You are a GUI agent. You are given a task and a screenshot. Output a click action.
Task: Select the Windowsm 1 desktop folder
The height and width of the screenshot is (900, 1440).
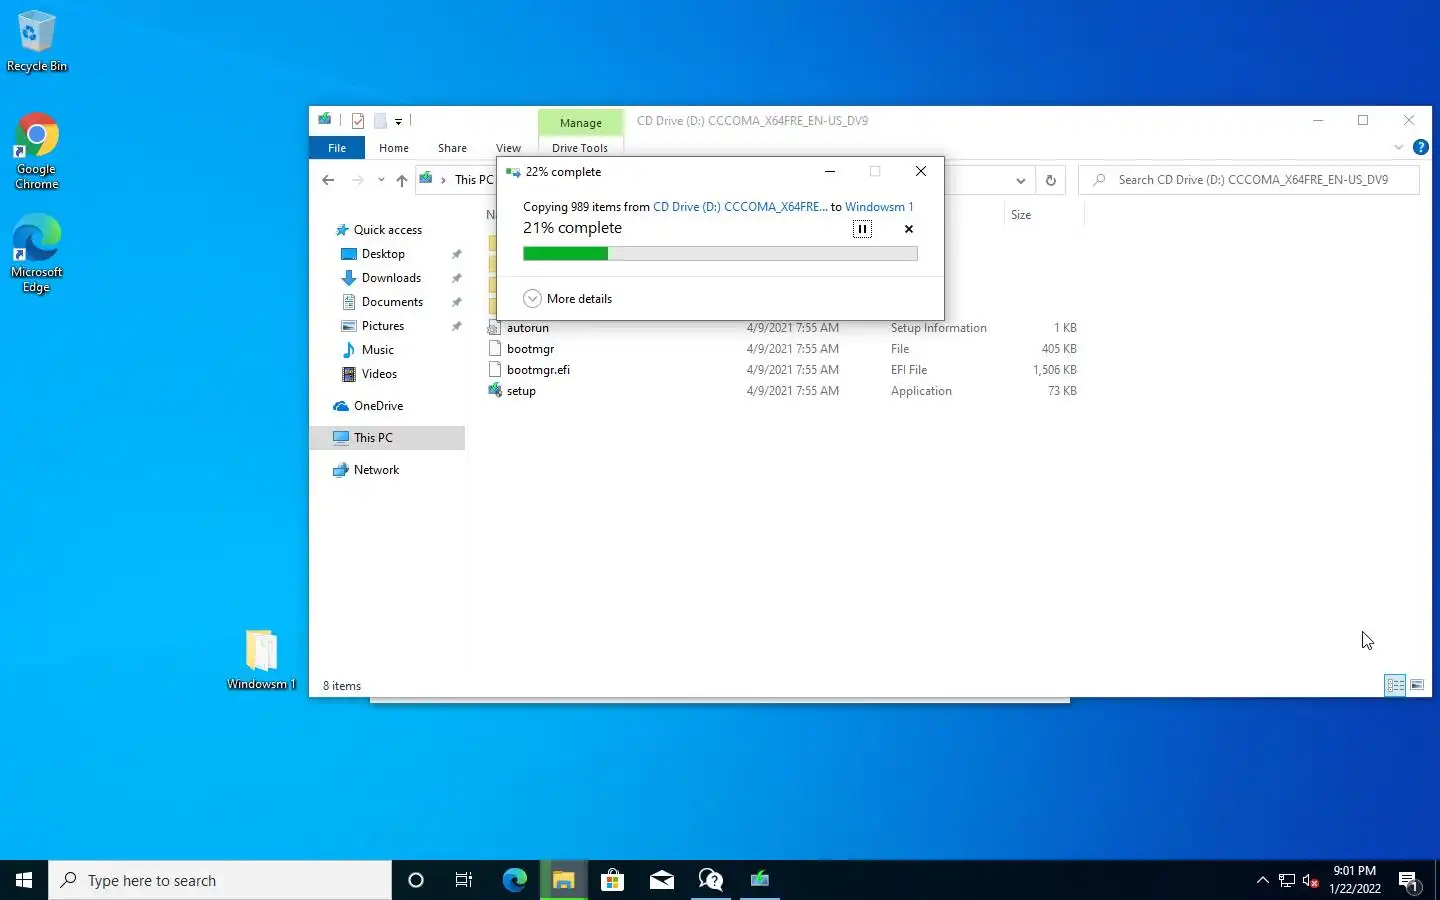[261, 660]
